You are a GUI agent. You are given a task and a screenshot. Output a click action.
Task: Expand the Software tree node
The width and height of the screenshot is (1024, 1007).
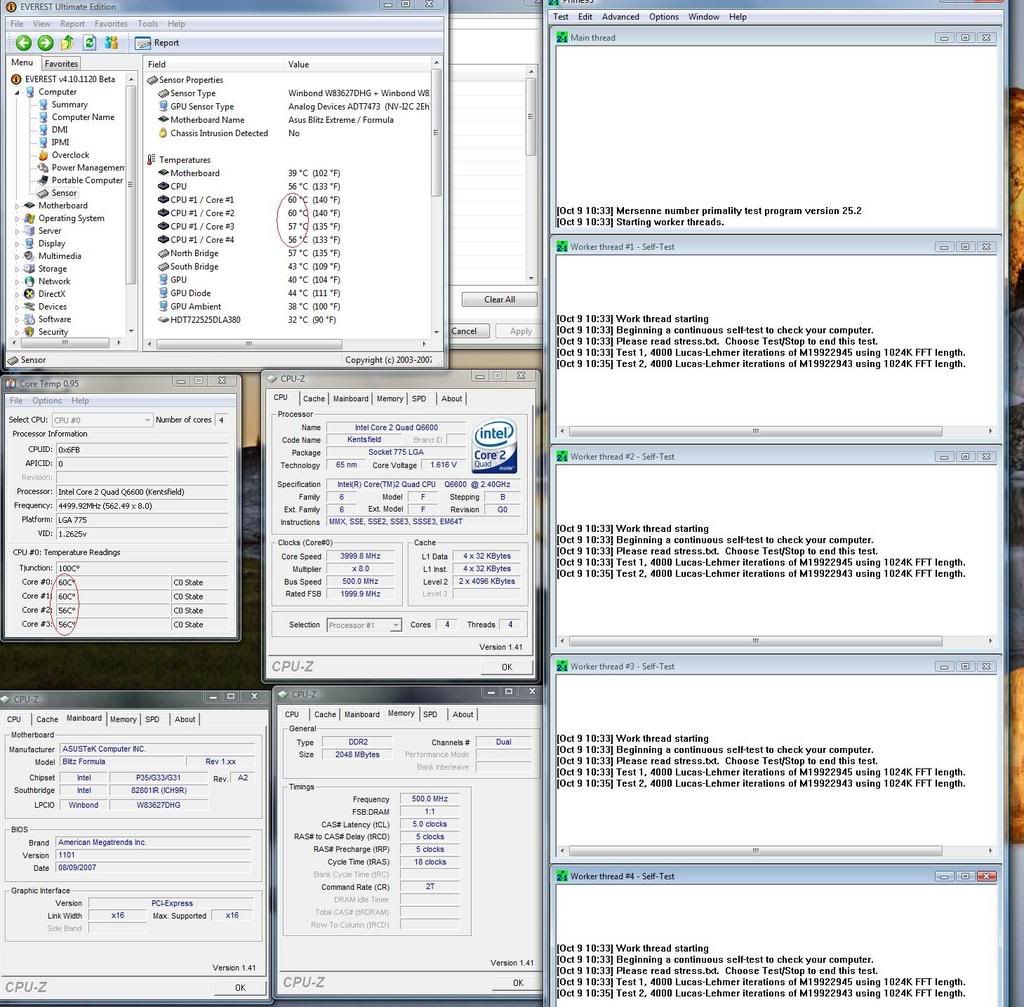point(17,319)
